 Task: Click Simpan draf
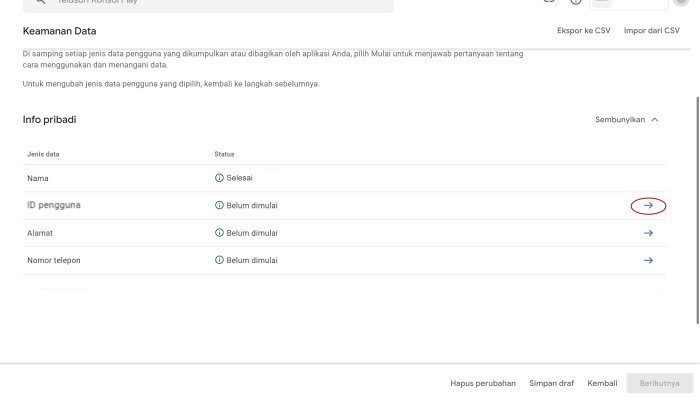pyautogui.click(x=551, y=383)
